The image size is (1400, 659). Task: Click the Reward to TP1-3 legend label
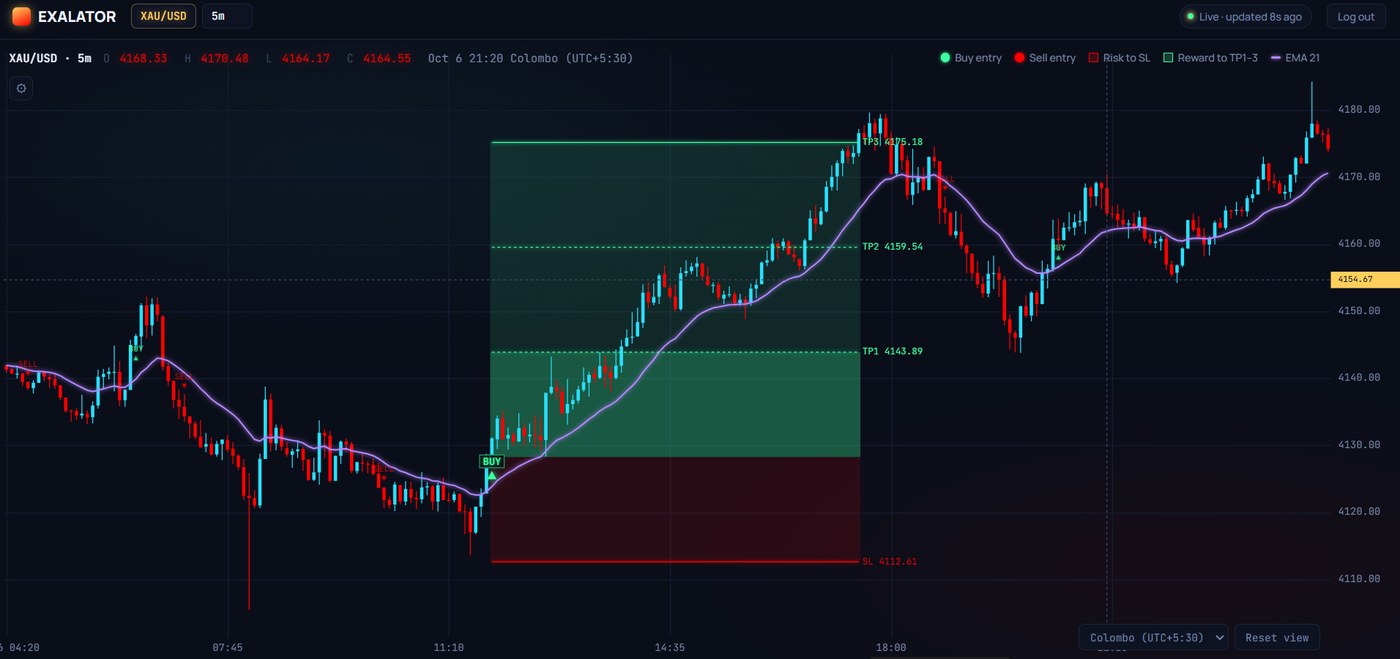point(1218,58)
